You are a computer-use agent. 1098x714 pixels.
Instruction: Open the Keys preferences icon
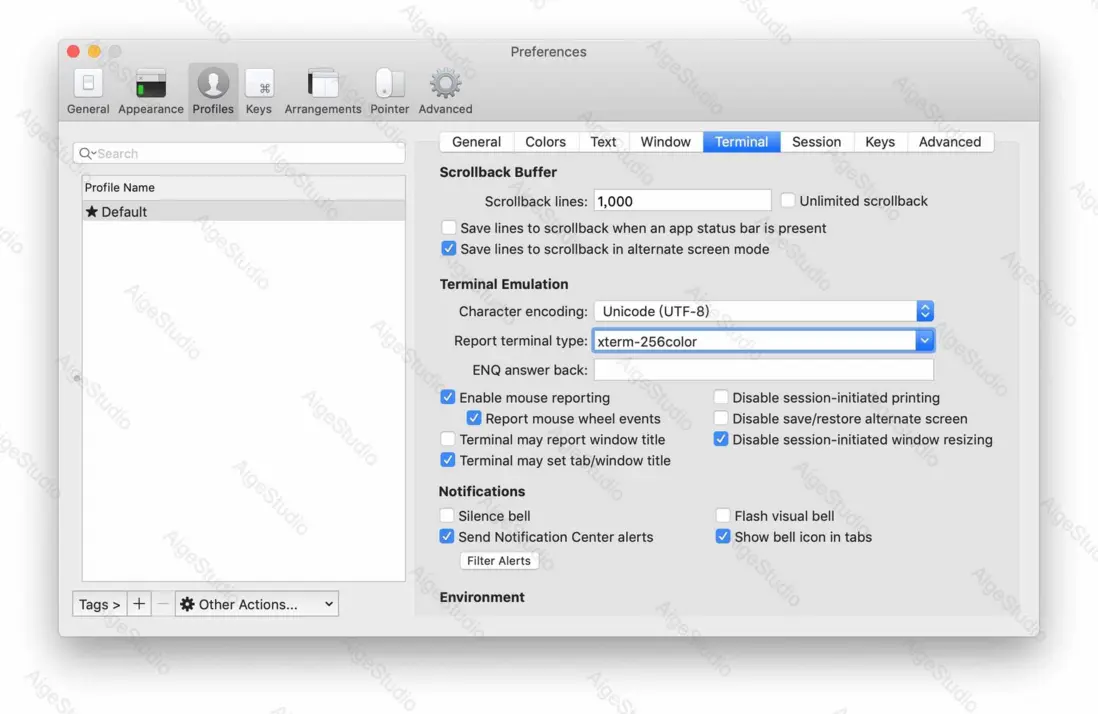258,90
